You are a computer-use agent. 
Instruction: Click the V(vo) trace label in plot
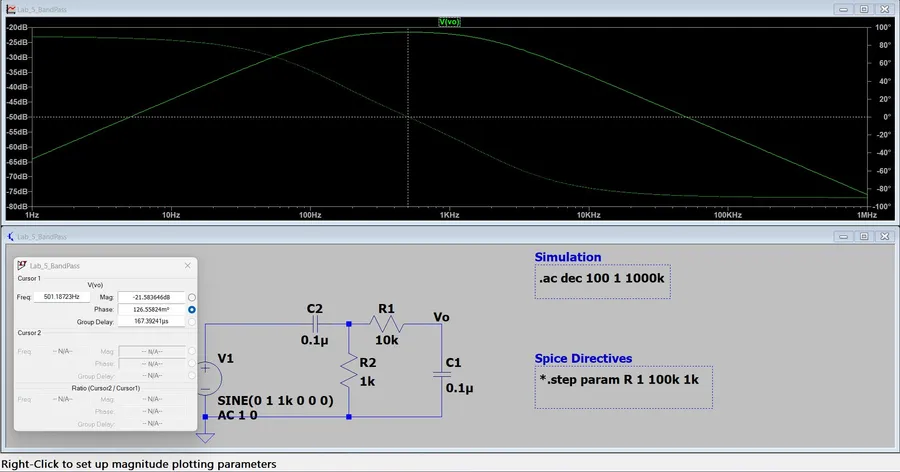tap(449, 22)
